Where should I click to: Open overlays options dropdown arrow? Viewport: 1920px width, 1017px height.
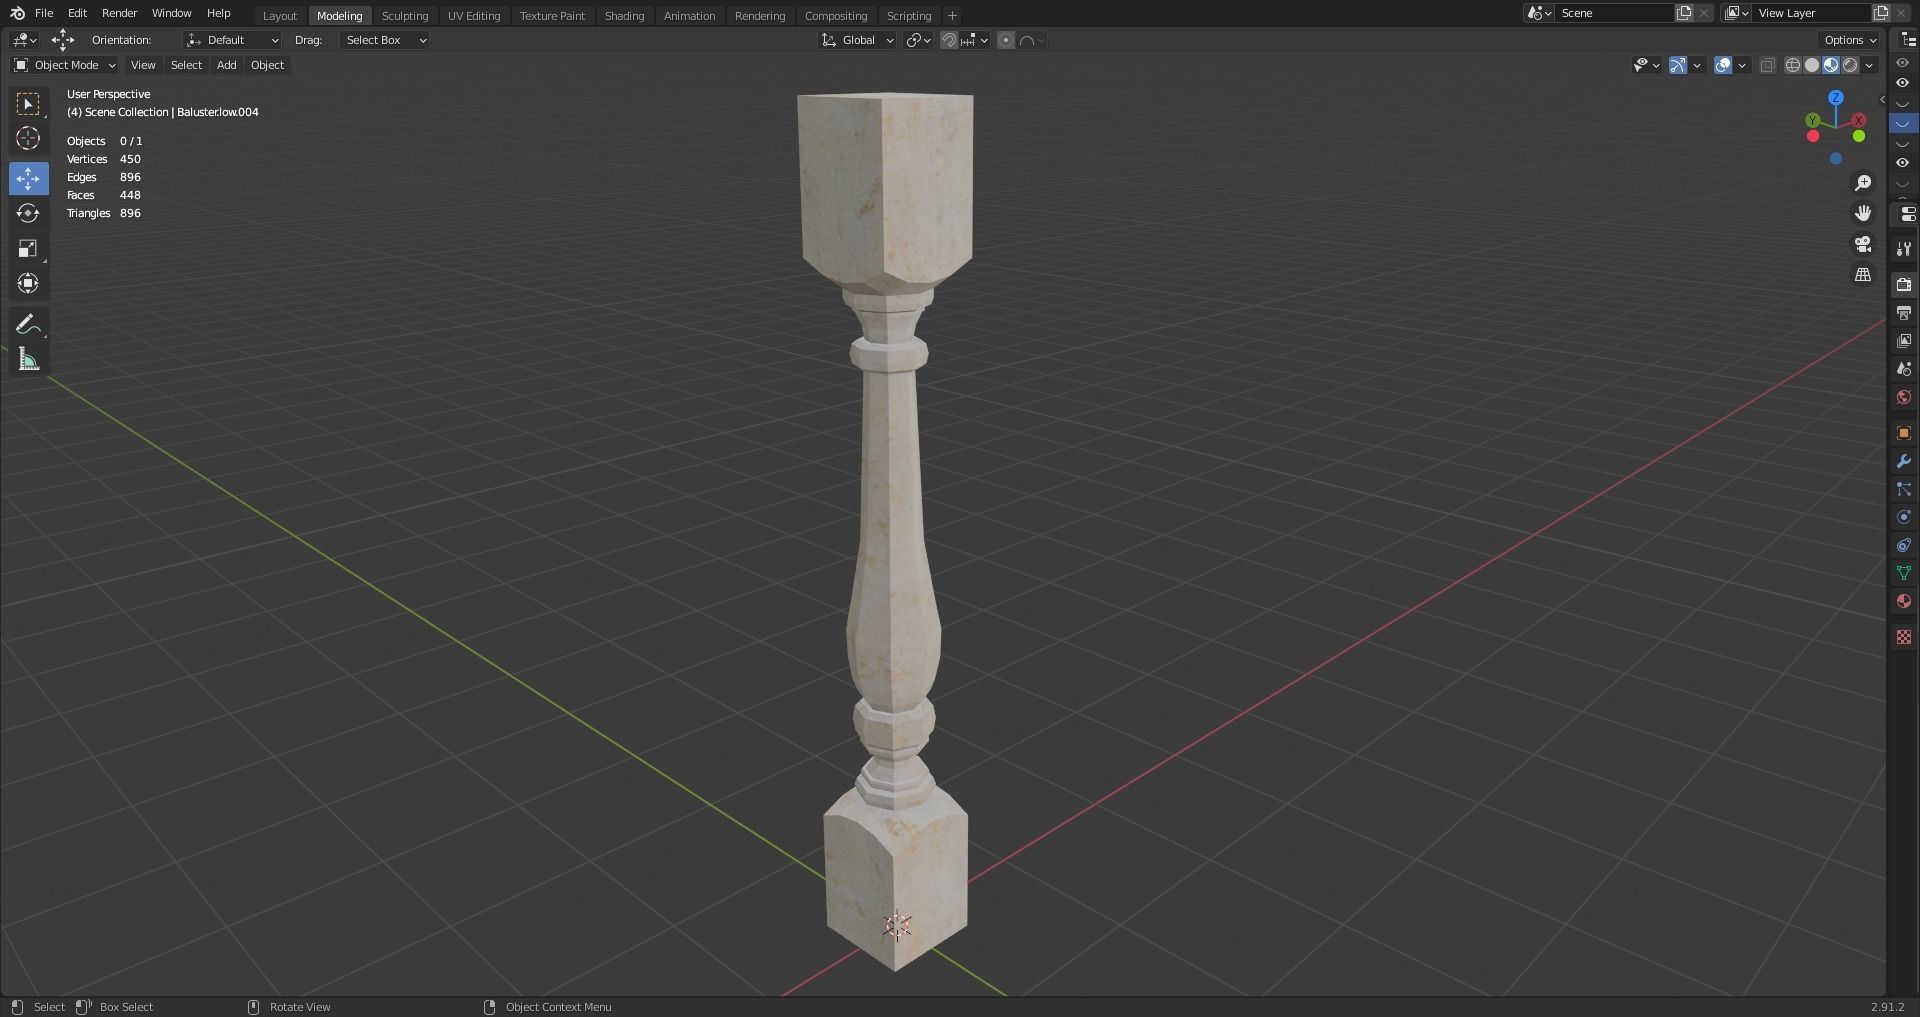[1742, 65]
